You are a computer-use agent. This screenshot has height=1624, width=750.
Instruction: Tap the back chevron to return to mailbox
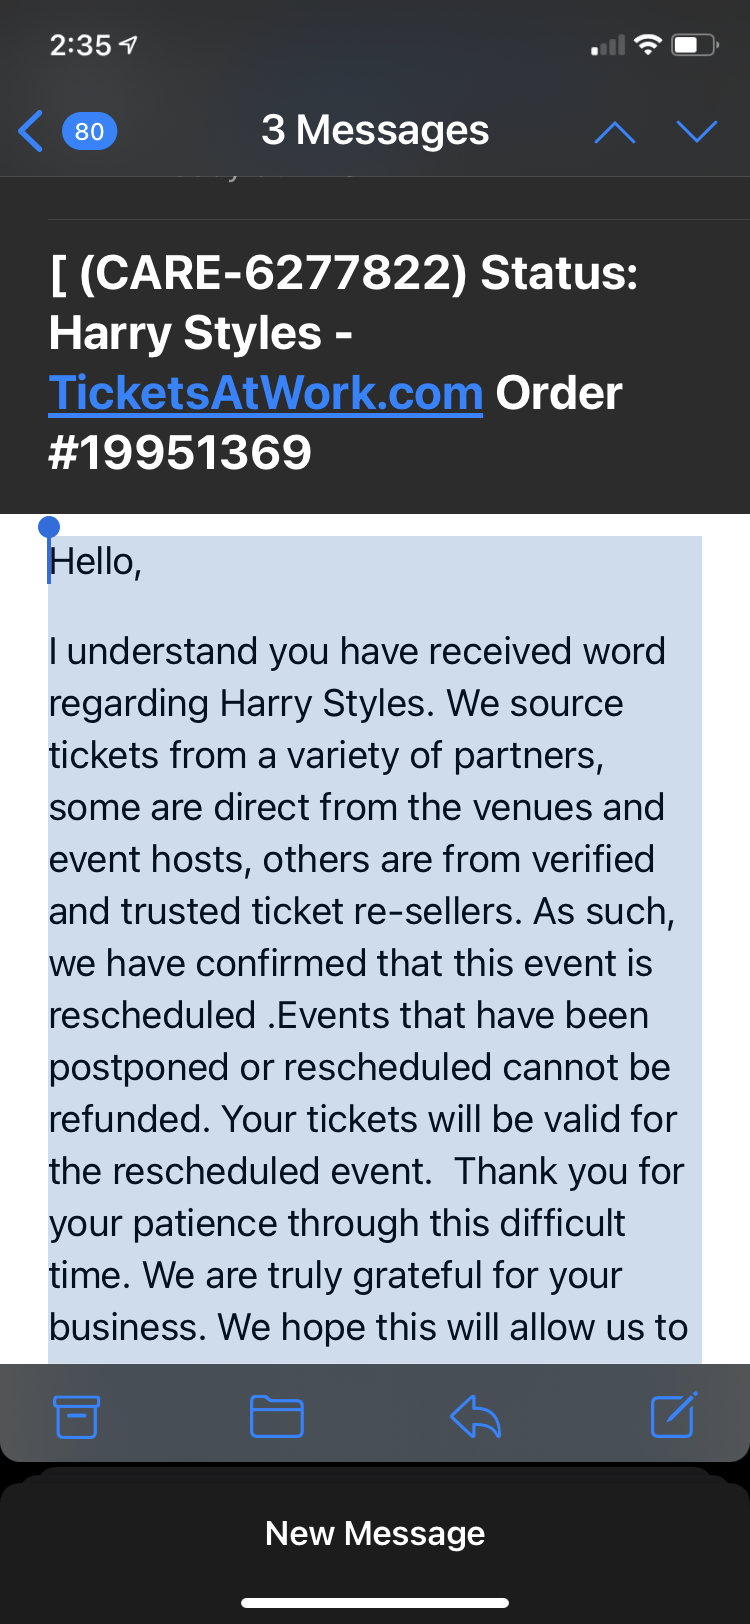[x=31, y=131]
